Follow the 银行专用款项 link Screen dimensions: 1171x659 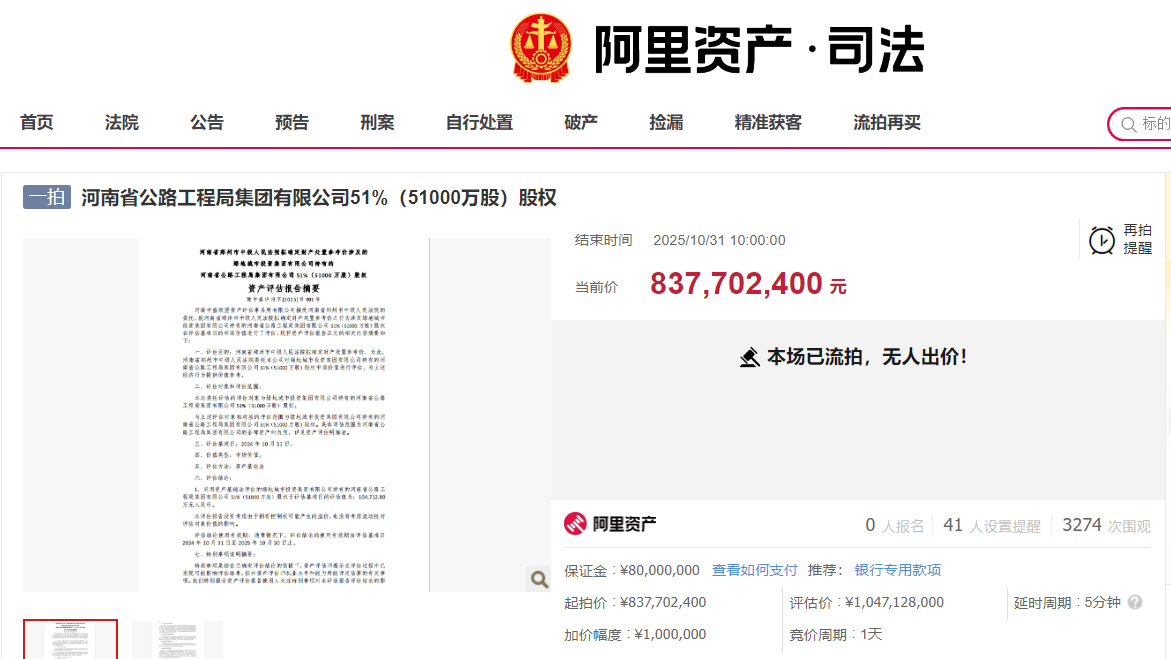[898, 570]
